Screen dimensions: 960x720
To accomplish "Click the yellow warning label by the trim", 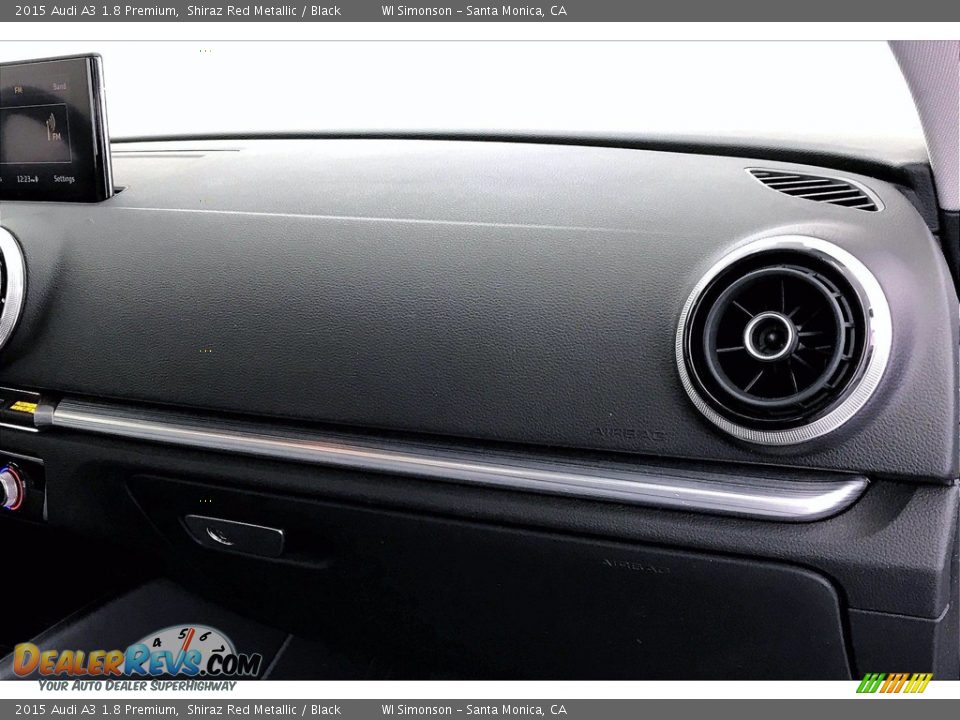I will coord(23,407).
